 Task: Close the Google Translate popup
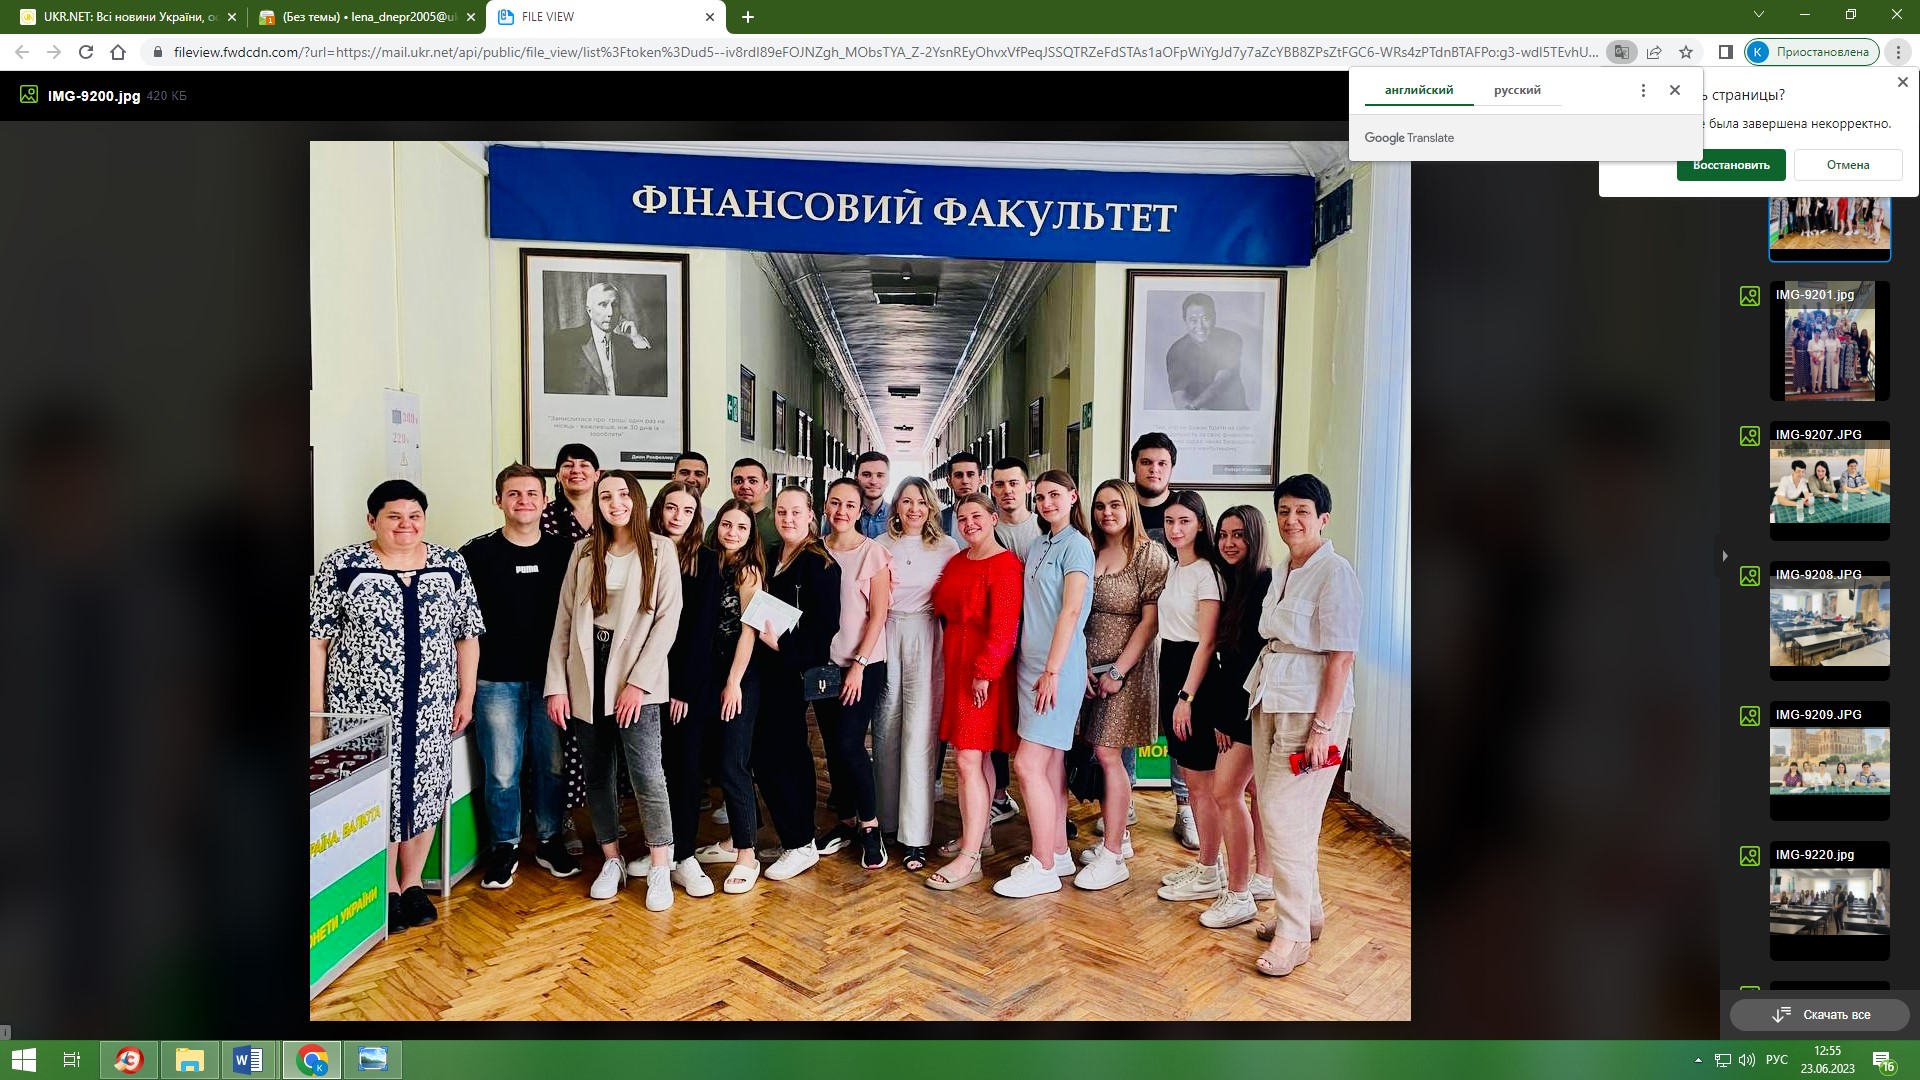(x=1675, y=90)
